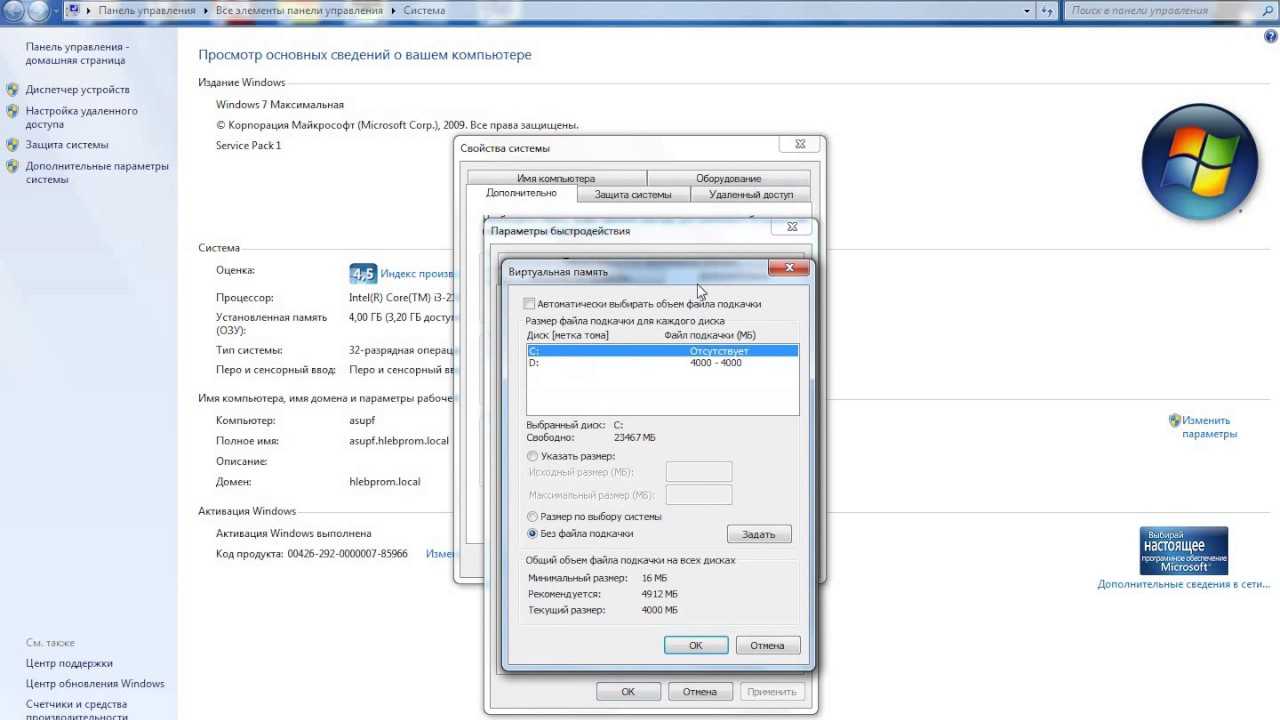
Task: Click the product code 00426-292-0000007-85966
Action: click(347, 553)
